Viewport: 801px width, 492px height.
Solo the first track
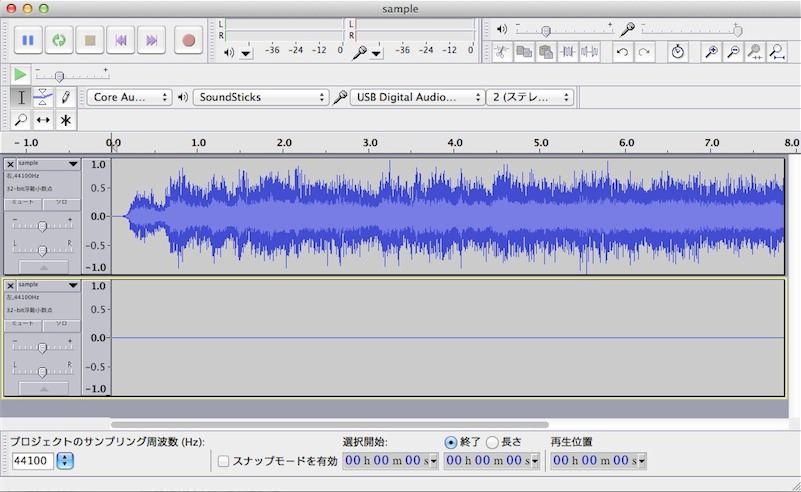(x=61, y=203)
